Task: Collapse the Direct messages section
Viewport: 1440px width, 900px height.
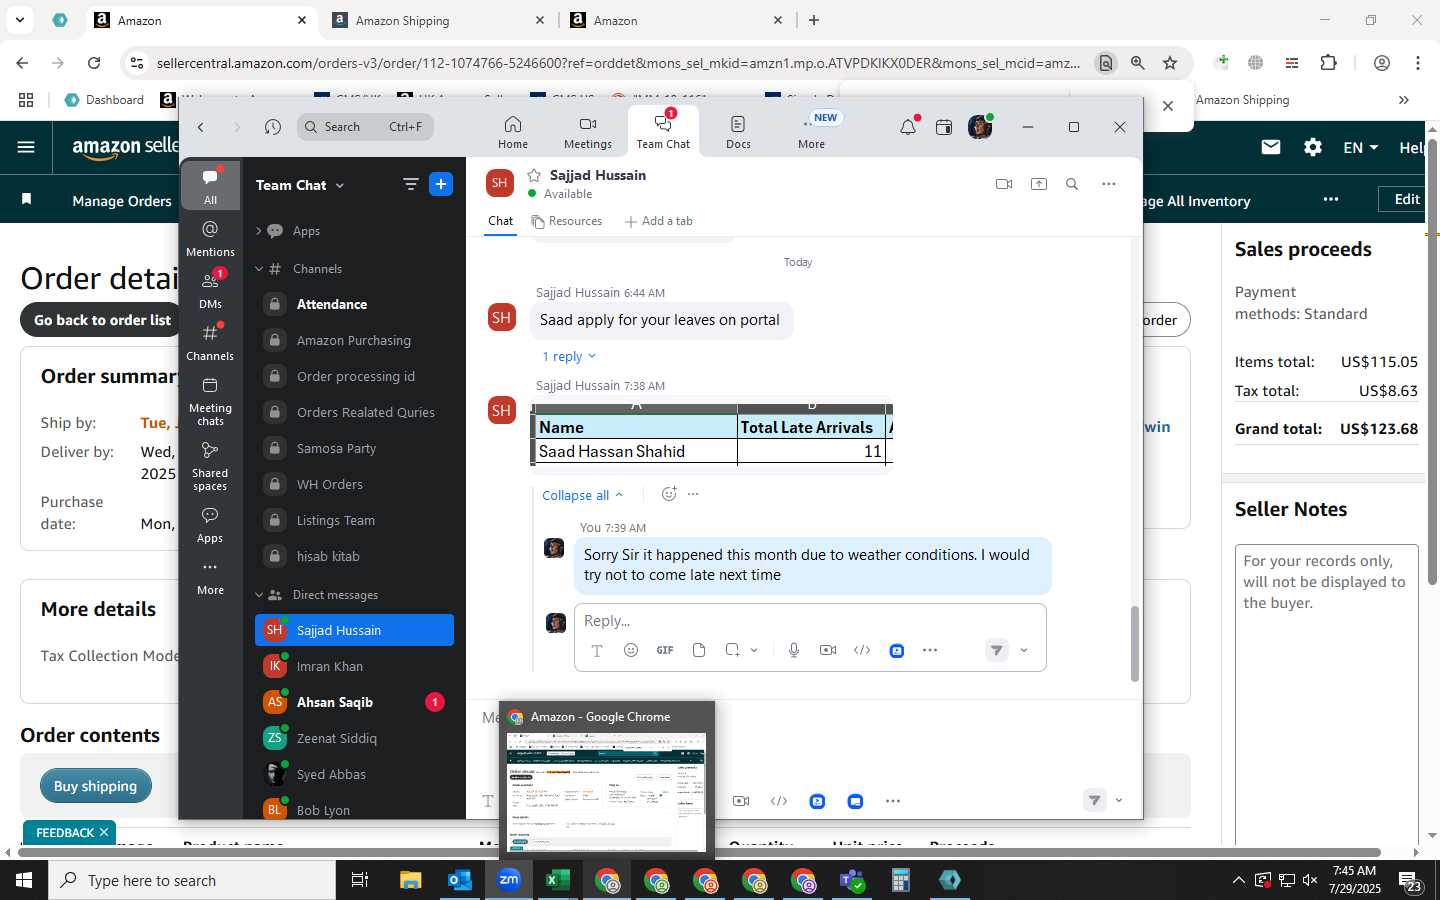Action: (x=259, y=595)
